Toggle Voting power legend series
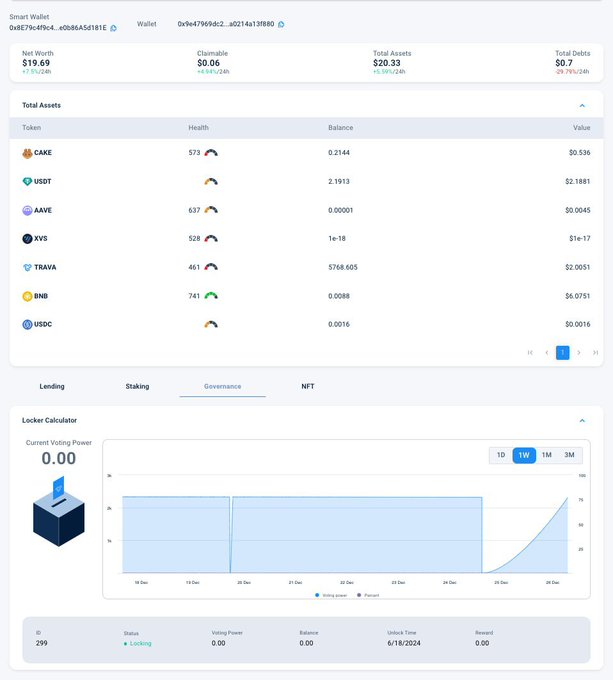613x680 pixels. click(331, 595)
